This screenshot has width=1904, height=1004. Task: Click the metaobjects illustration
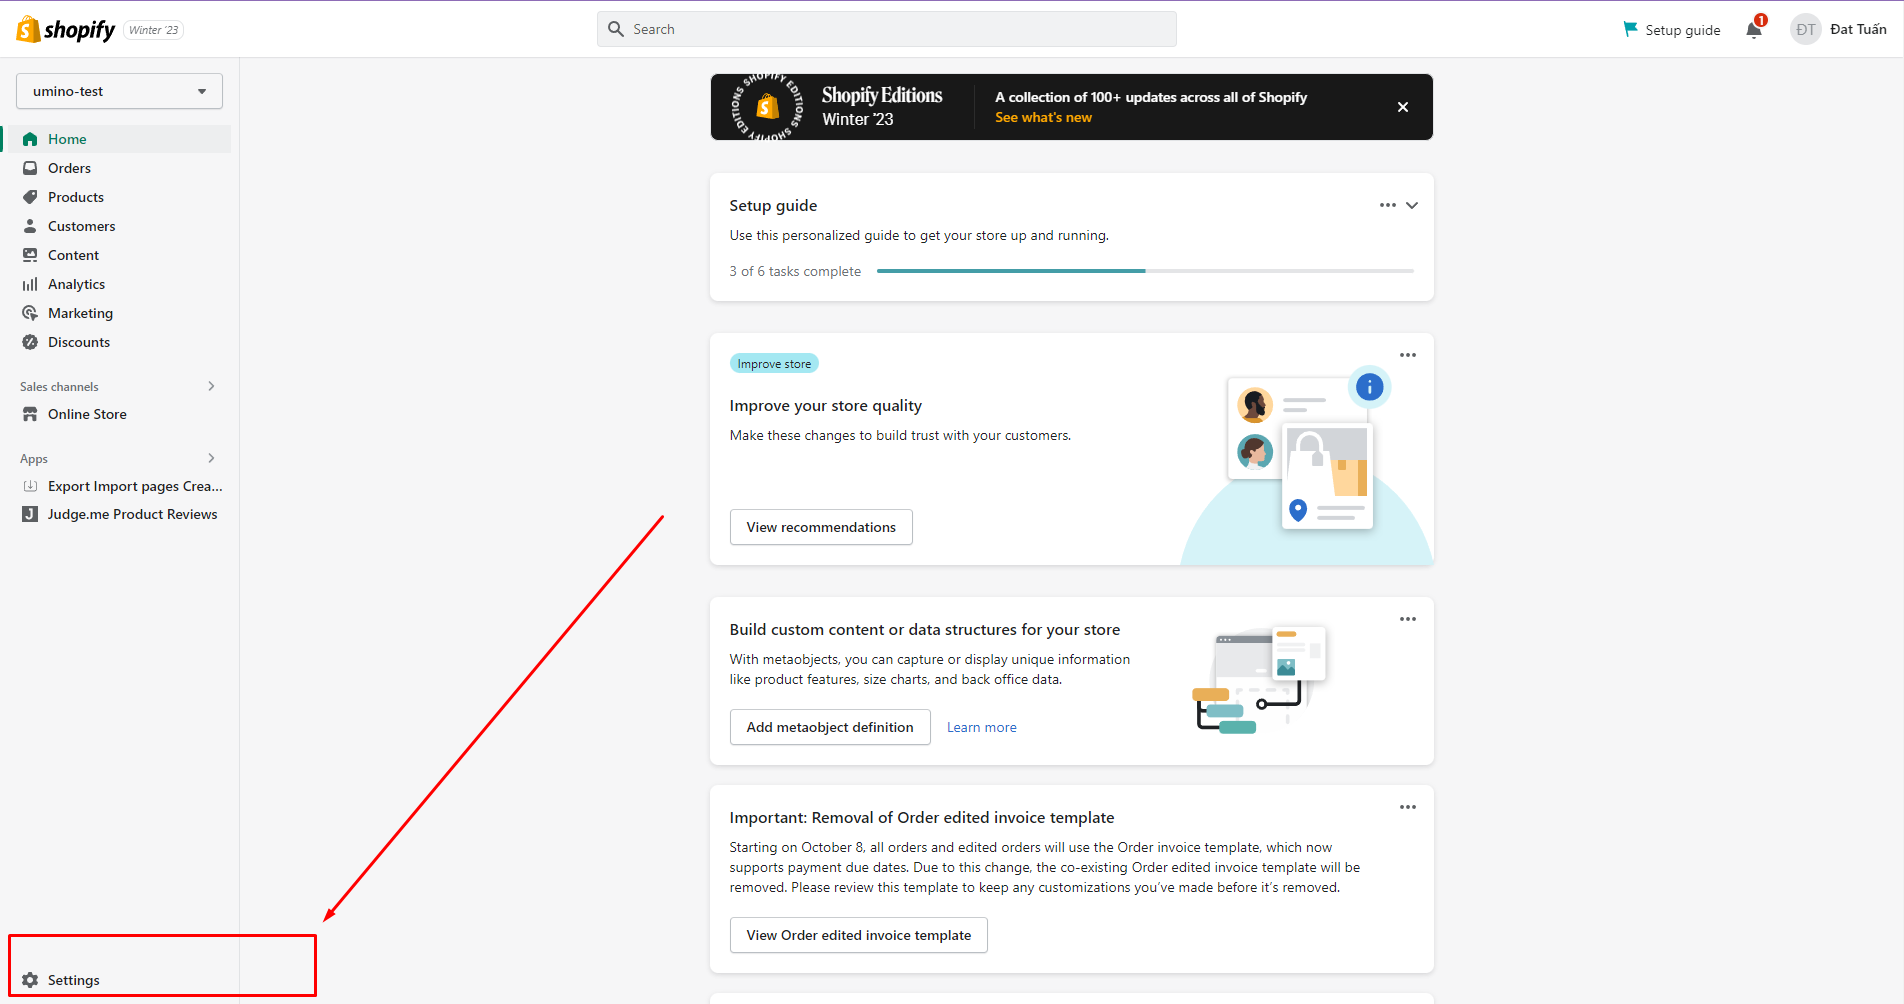point(1259,680)
